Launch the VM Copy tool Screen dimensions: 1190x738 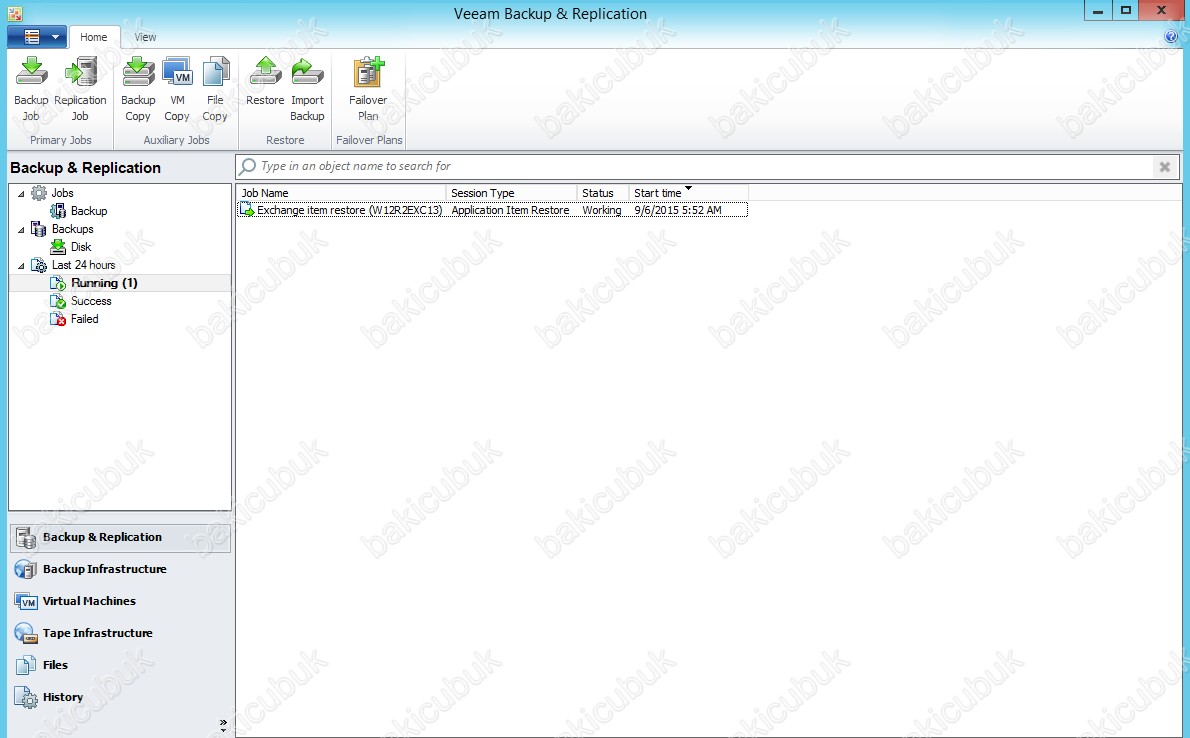point(177,90)
